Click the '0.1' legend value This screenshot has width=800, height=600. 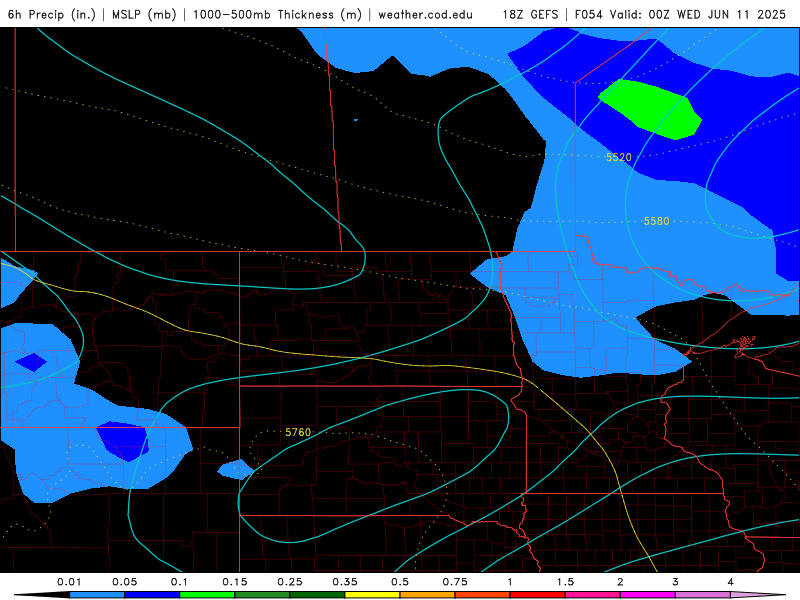179,582
